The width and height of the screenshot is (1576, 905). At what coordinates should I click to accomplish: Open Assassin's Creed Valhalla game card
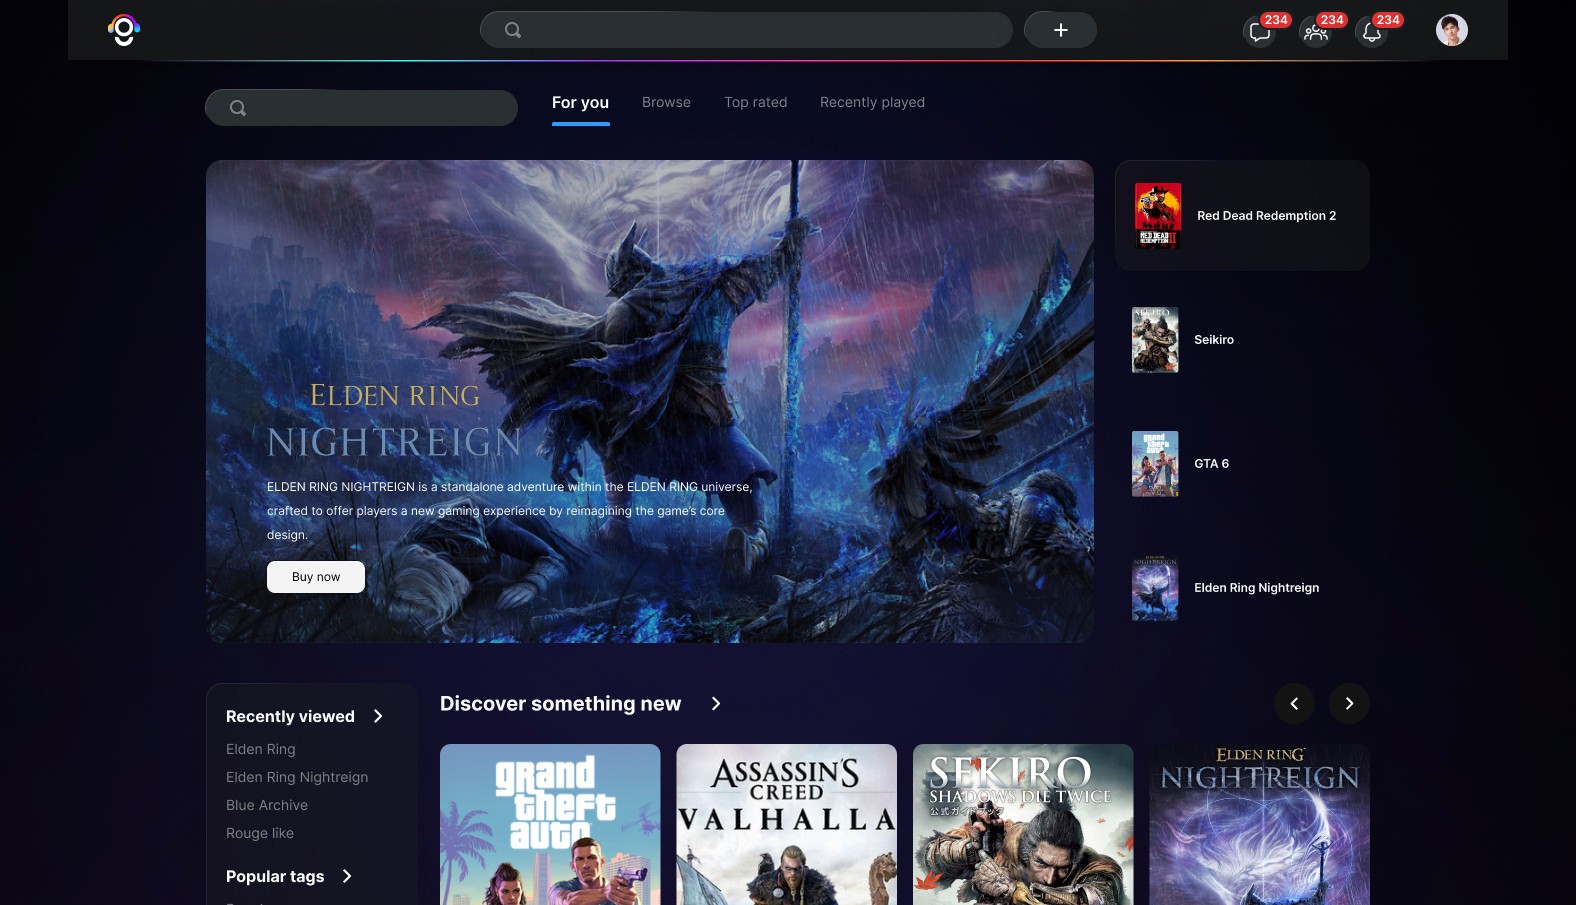coord(787,824)
